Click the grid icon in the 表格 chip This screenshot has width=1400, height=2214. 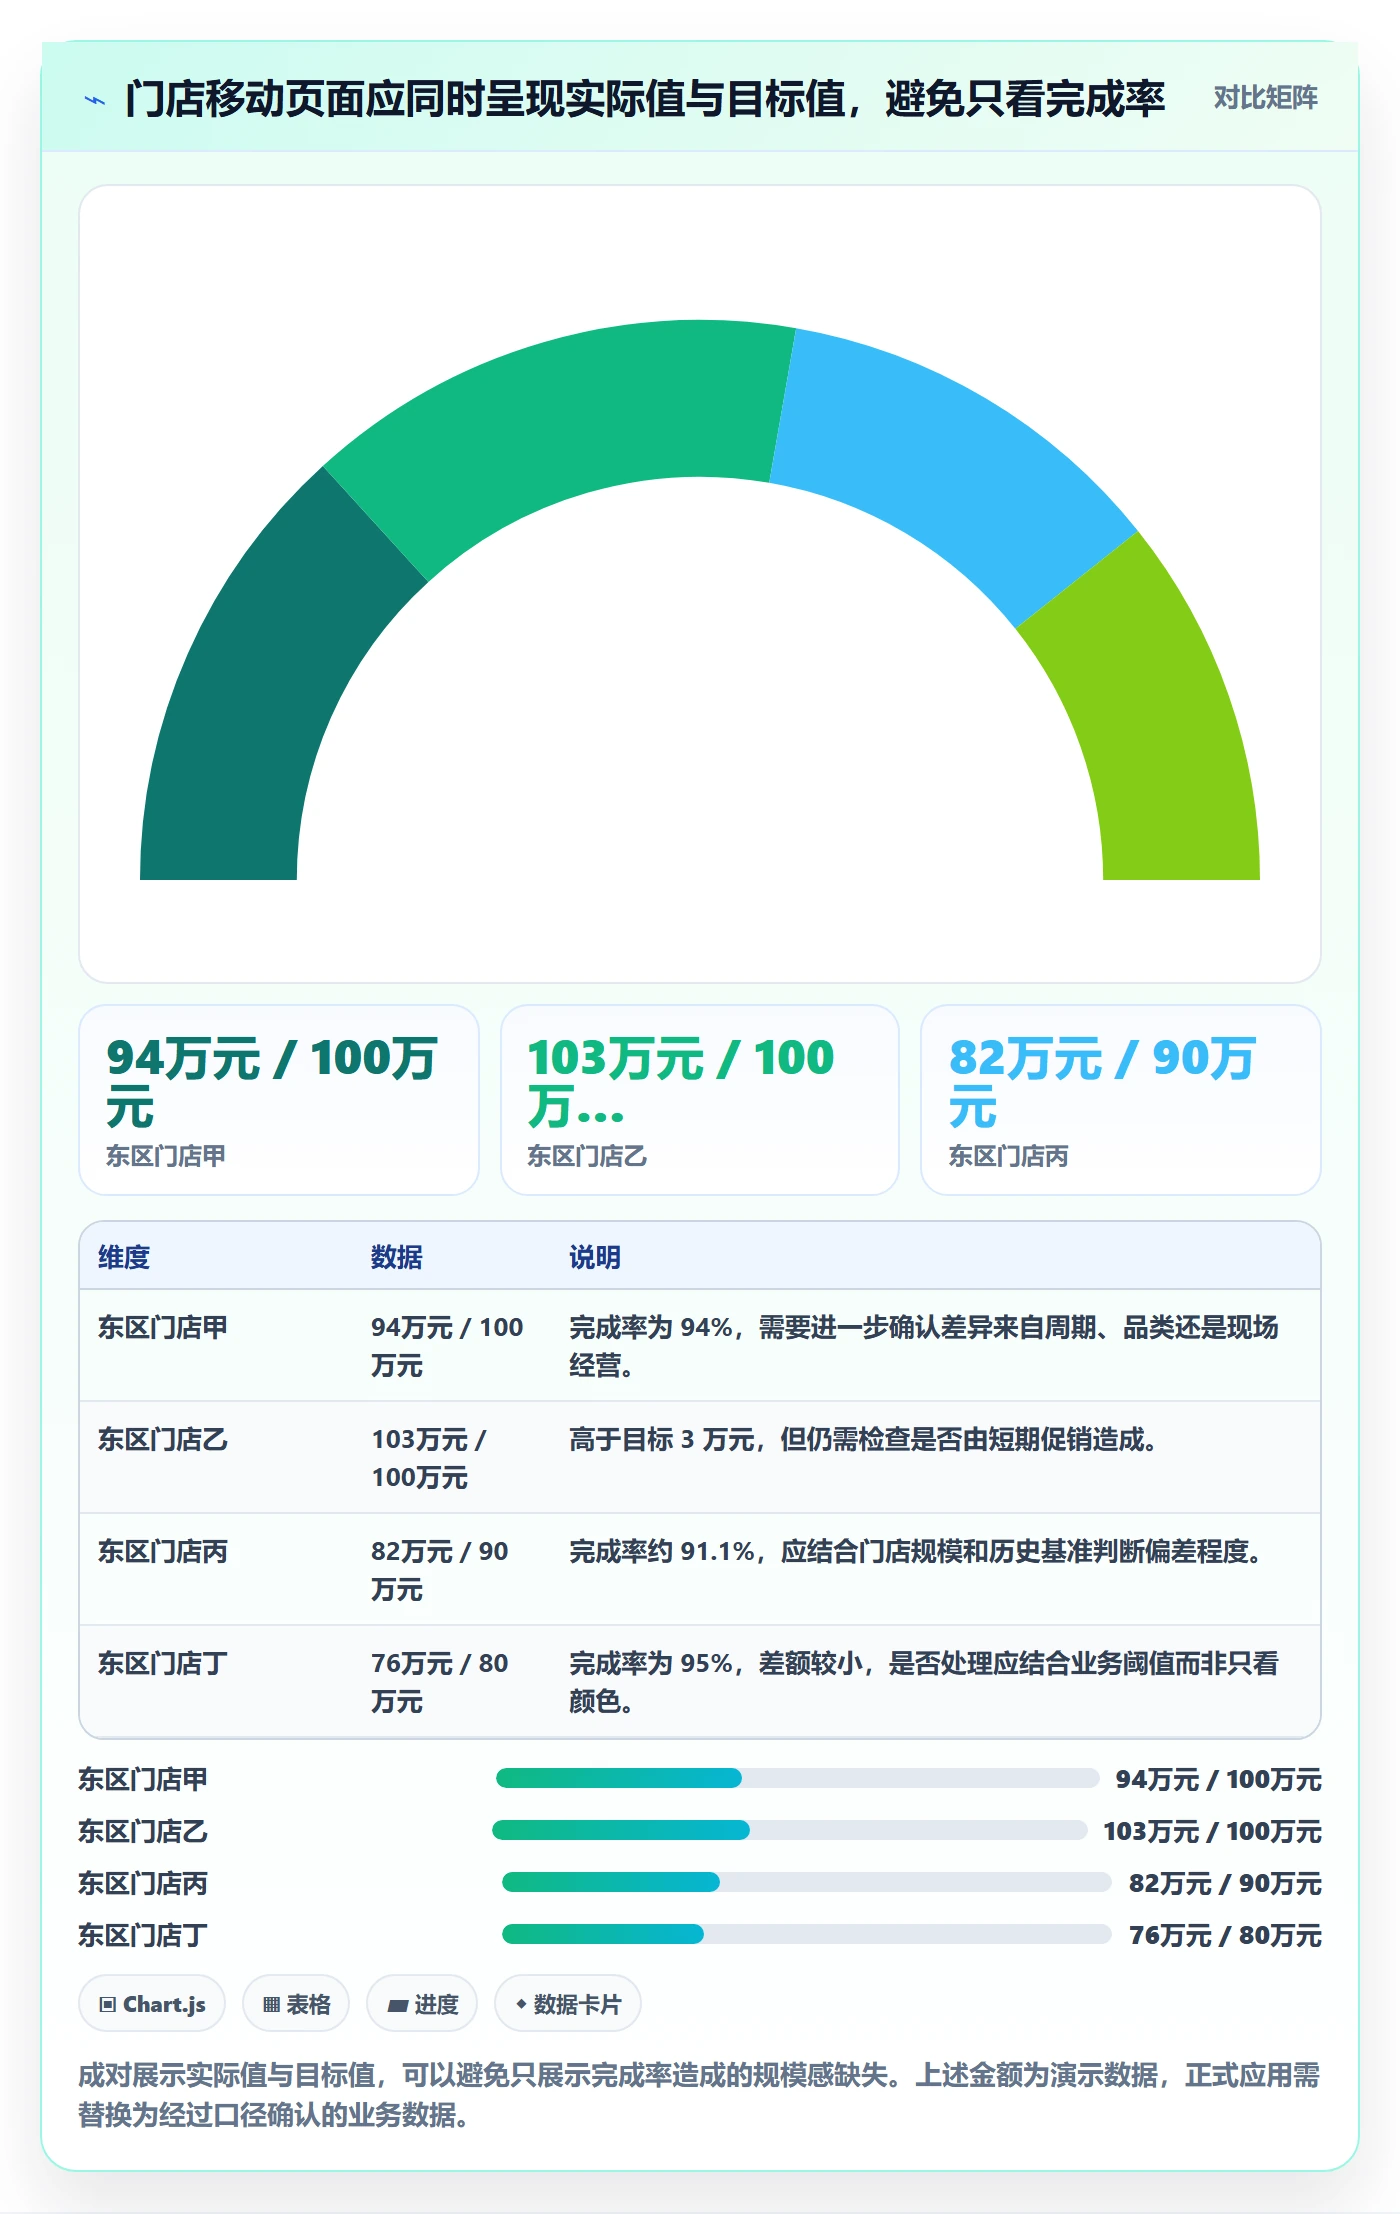click(271, 2004)
